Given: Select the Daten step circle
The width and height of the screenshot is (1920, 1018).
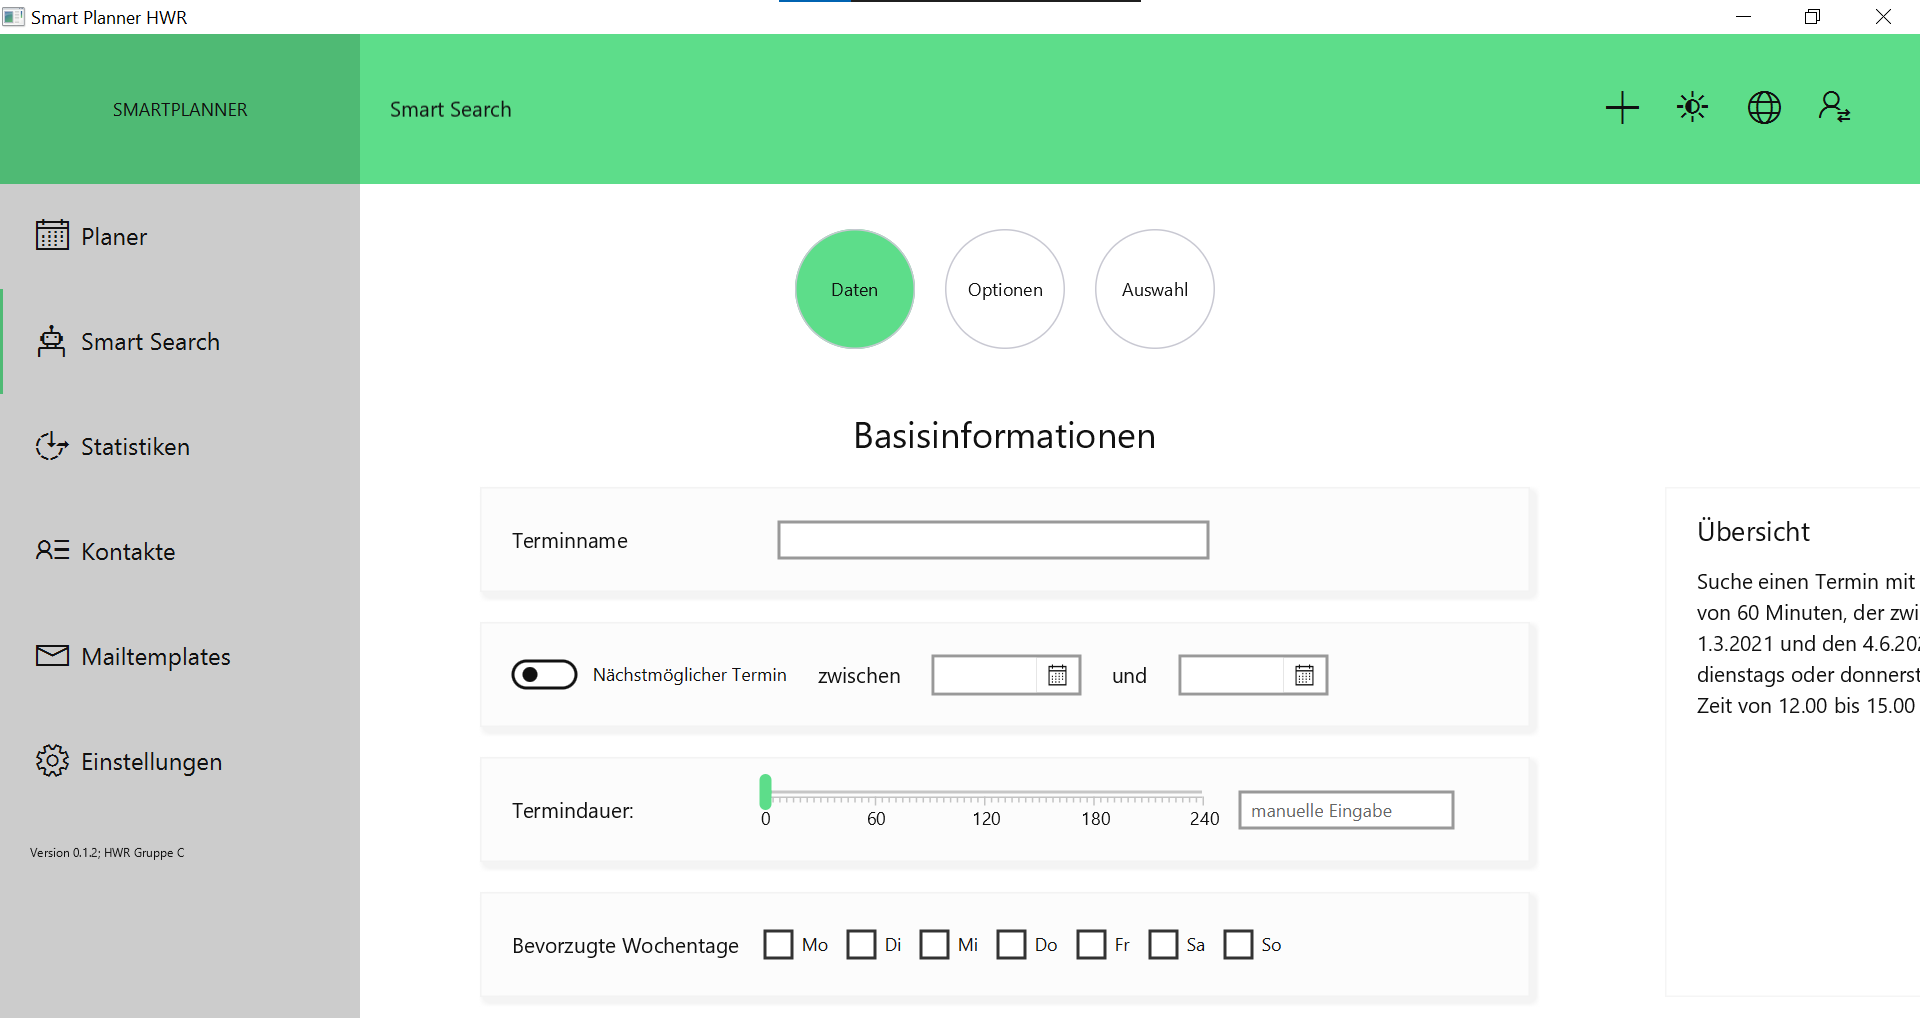Looking at the screenshot, I should point(855,289).
